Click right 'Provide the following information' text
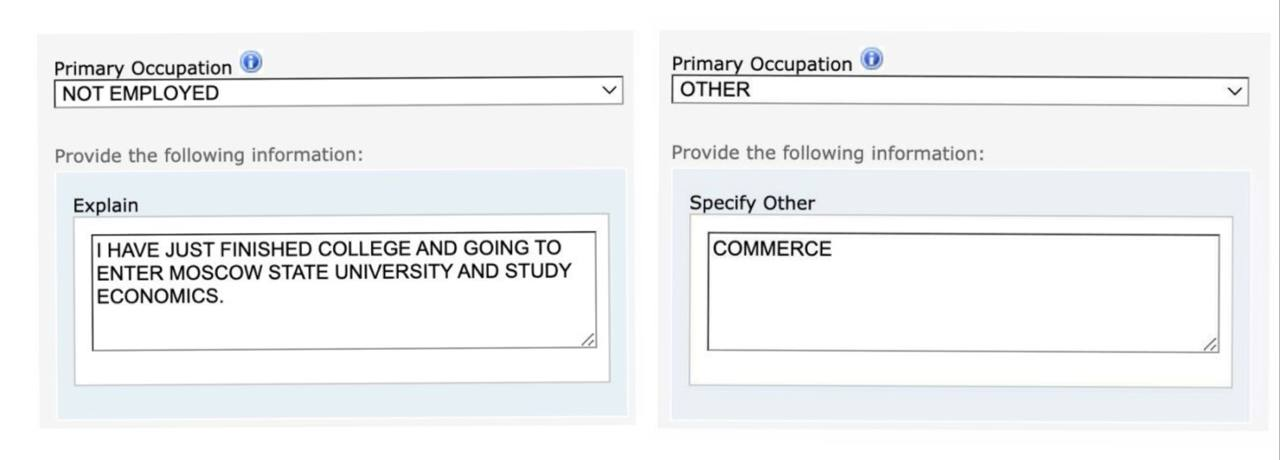Image resolution: width=1280 pixels, height=460 pixels. pos(827,153)
